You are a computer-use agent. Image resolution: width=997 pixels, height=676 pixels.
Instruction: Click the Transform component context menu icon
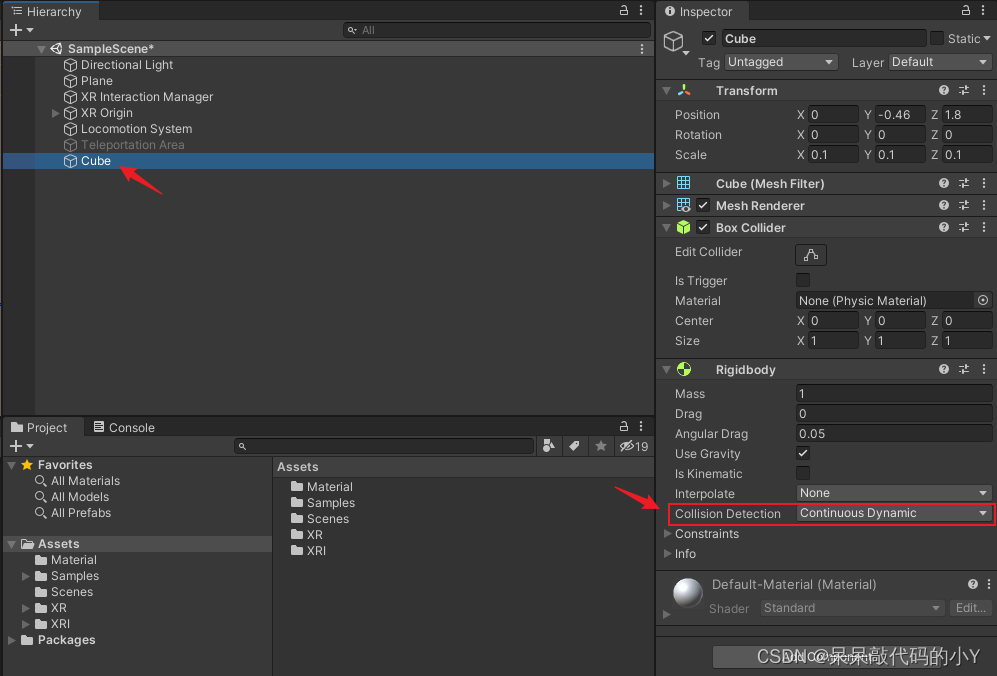984,91
